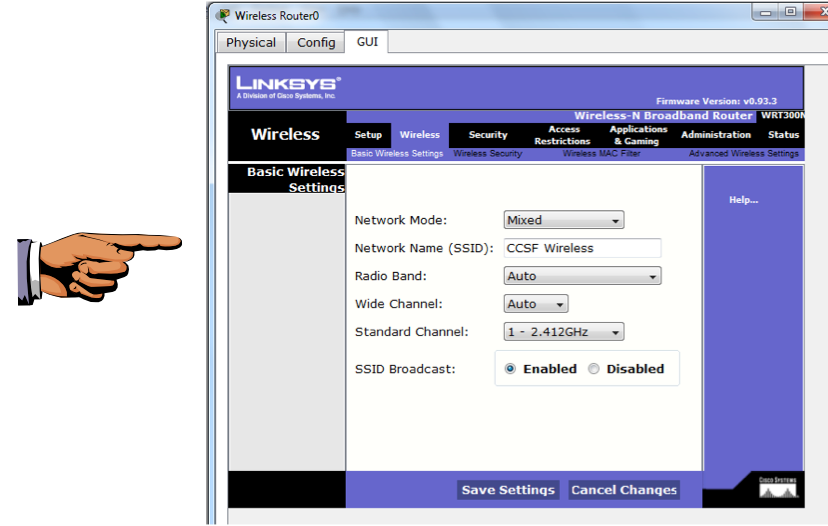Click the Network Mode label
The image size is (828, 526).
[401, 220]
